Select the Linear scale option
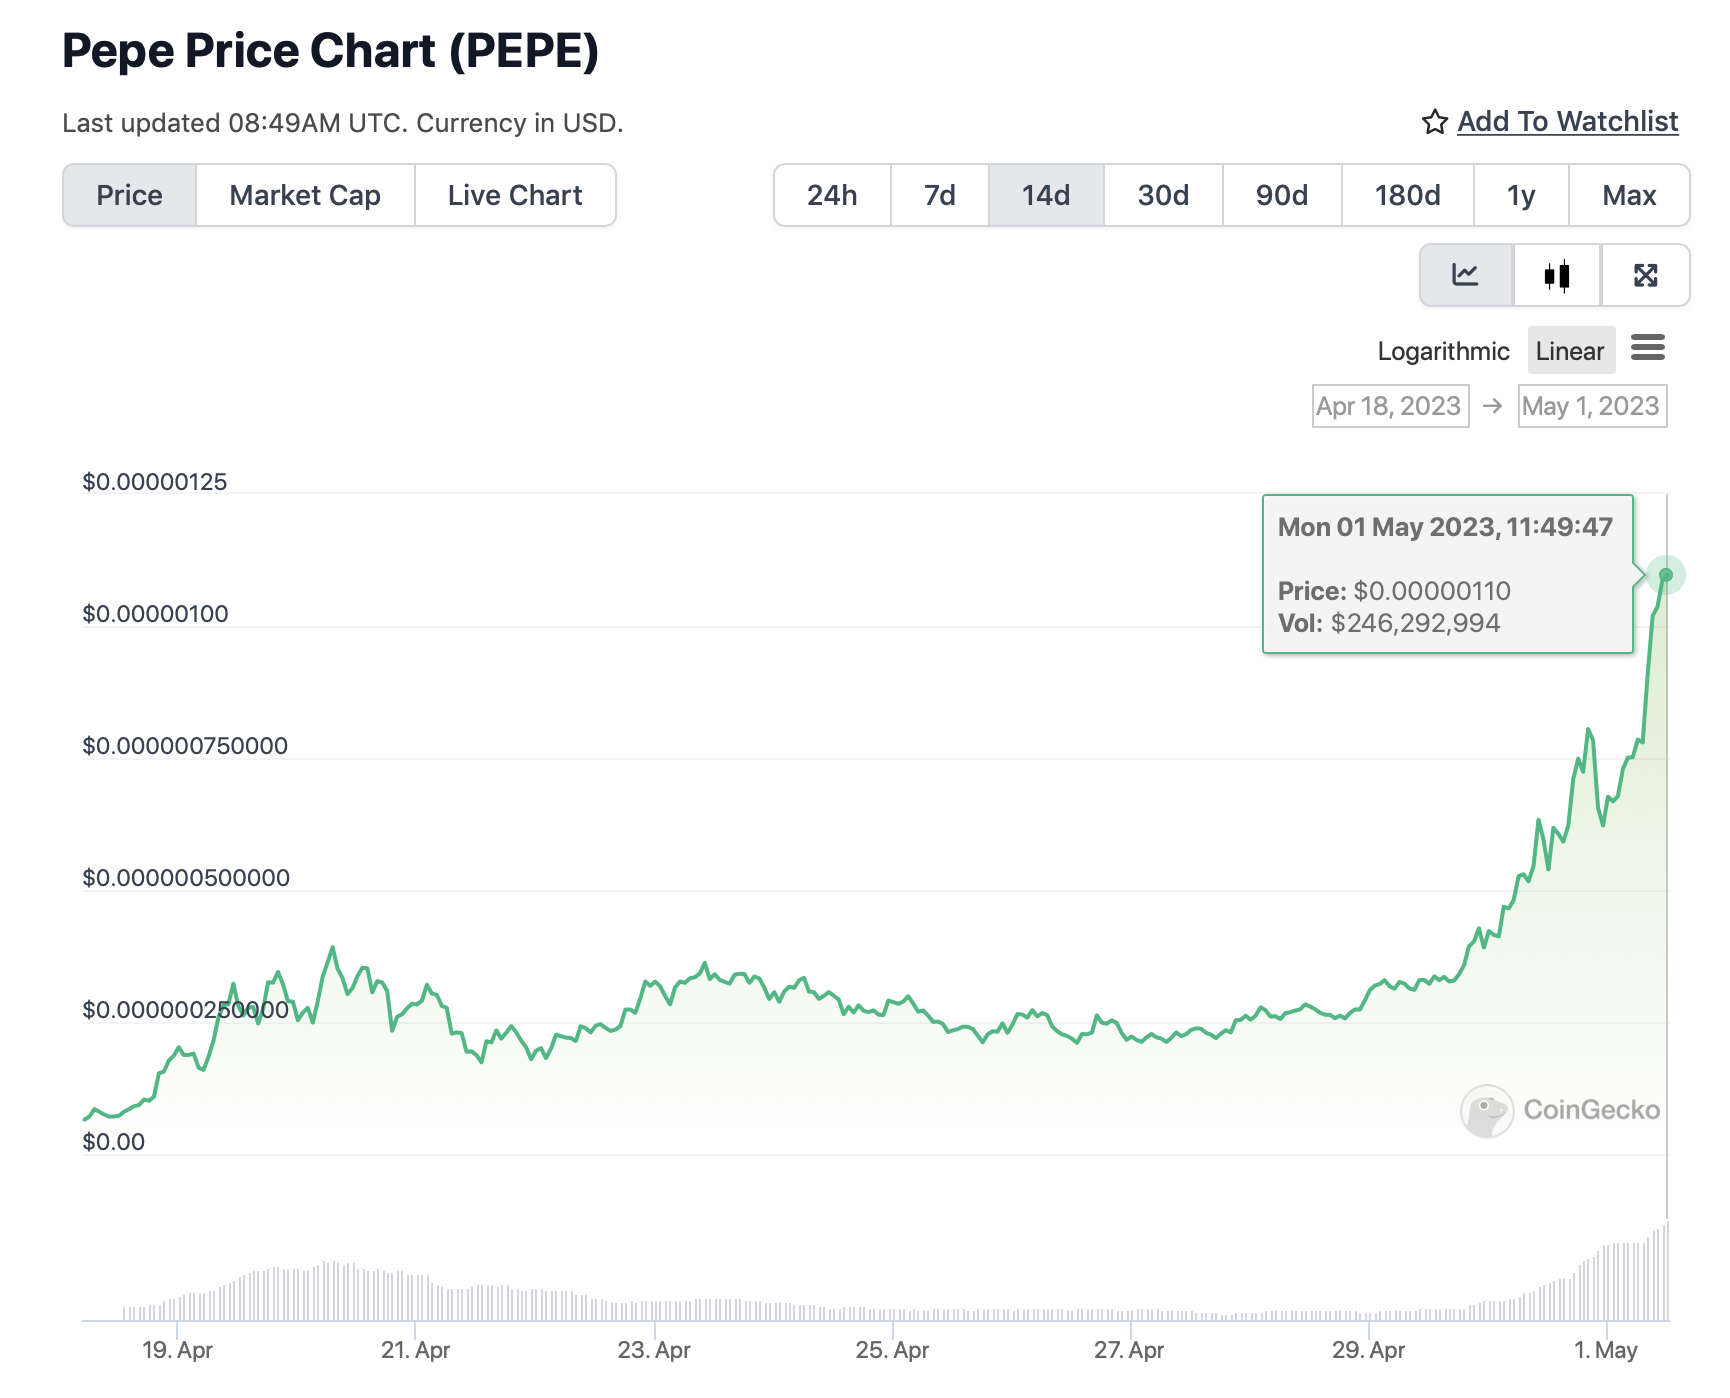Screen dimensions: 1730x1398 (1570, 351)
